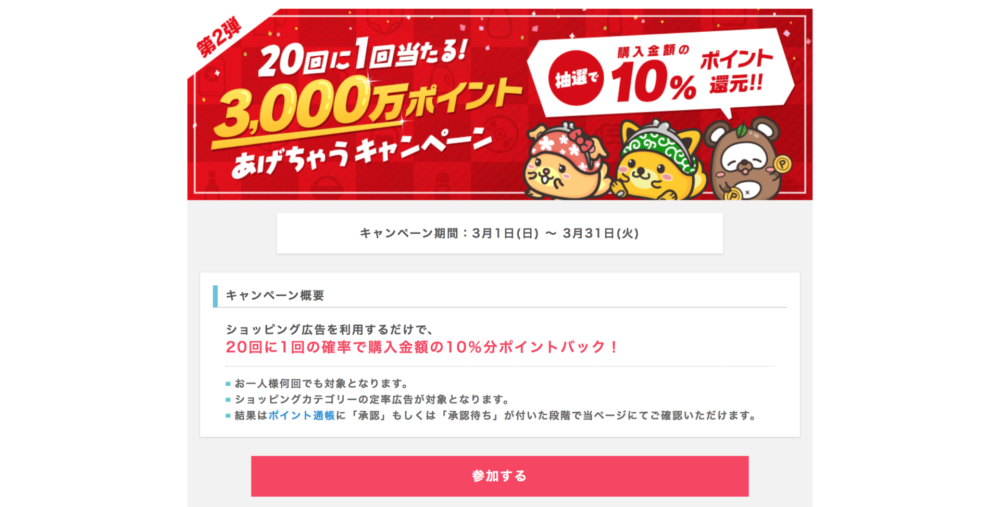Click the yellow fox mascot with green hat
This screenshot has height=507, width=1000.
point(658,159)
